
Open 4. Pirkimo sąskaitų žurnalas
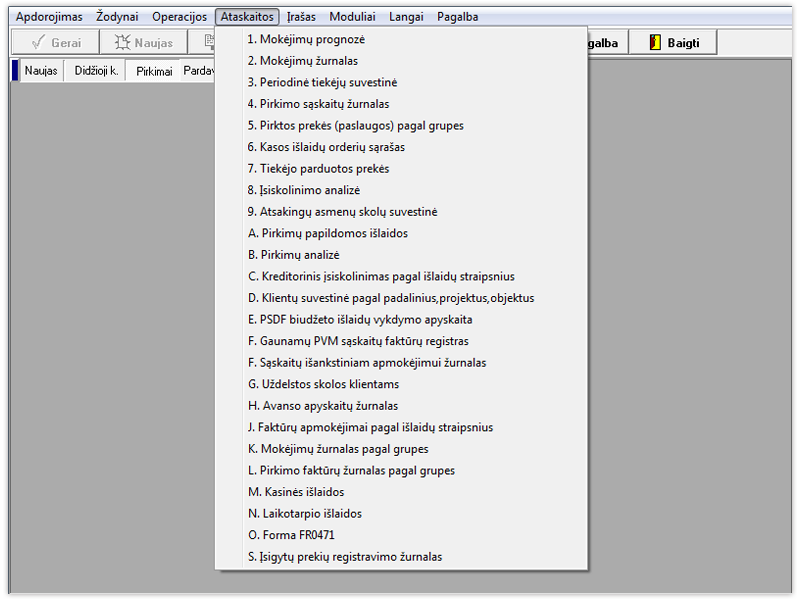[x=401, y=104]
